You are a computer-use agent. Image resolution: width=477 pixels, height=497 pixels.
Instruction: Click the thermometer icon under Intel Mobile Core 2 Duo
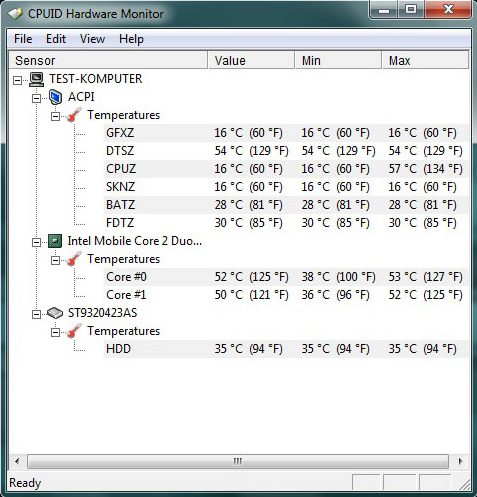click(74, 259)
